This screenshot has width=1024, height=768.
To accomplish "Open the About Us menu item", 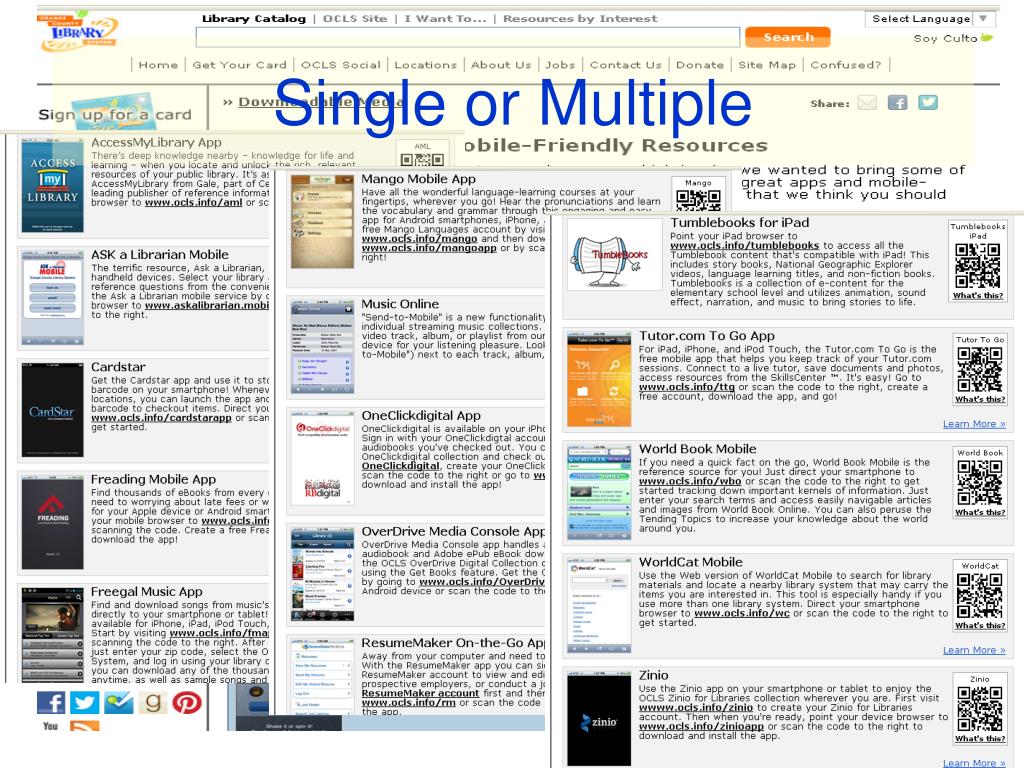I will pyautogui.click(x=501, y=65).
